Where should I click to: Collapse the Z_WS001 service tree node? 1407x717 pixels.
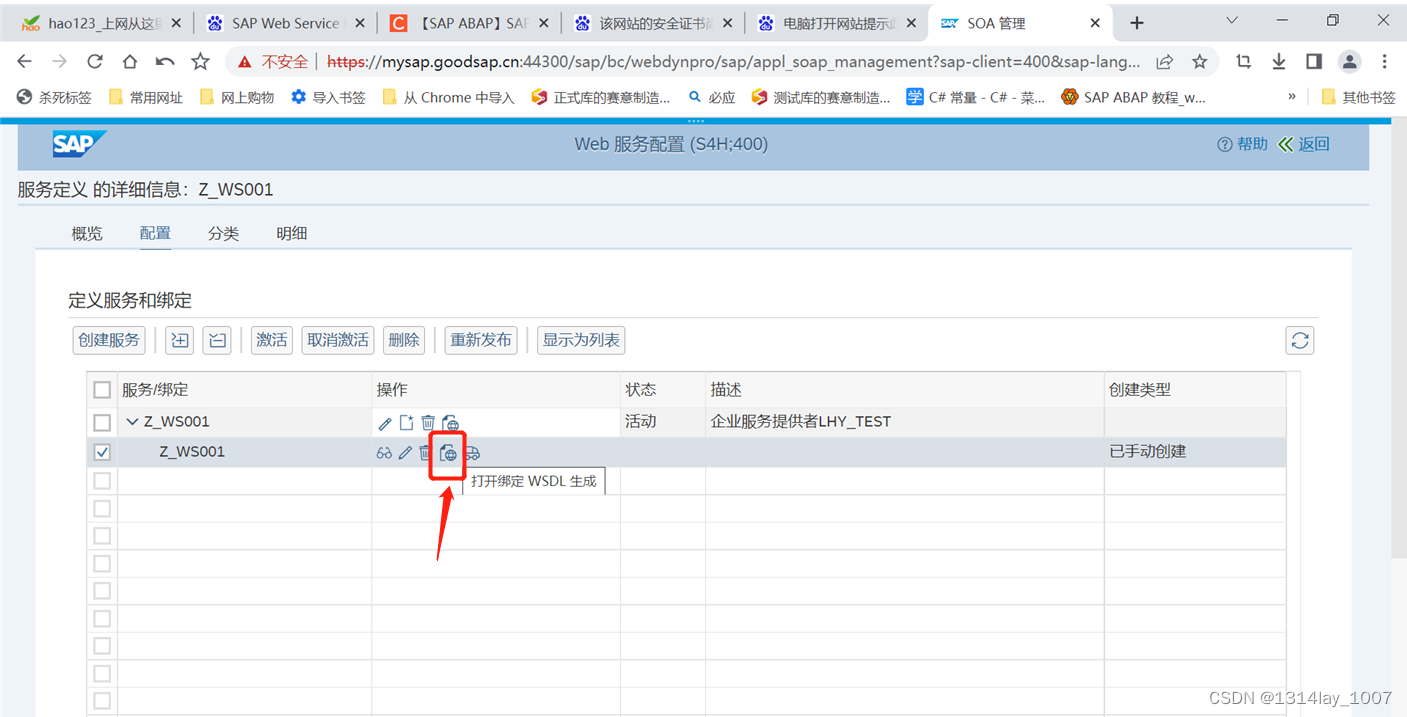pos(132,422)
